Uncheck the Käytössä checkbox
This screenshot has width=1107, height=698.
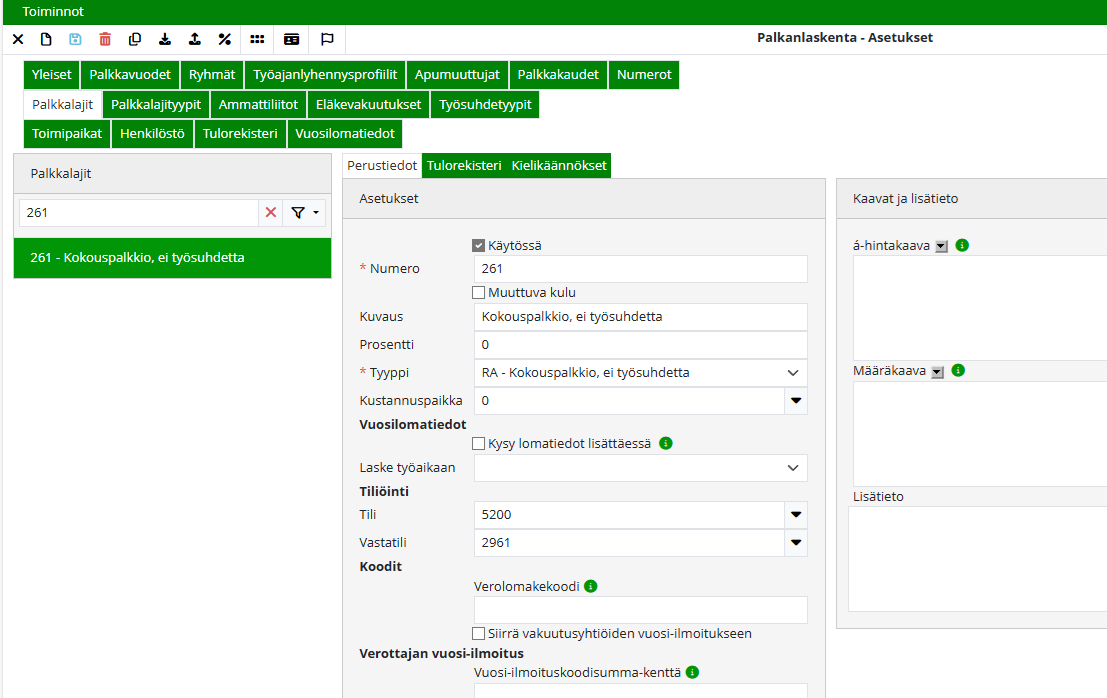pos(479,243)
